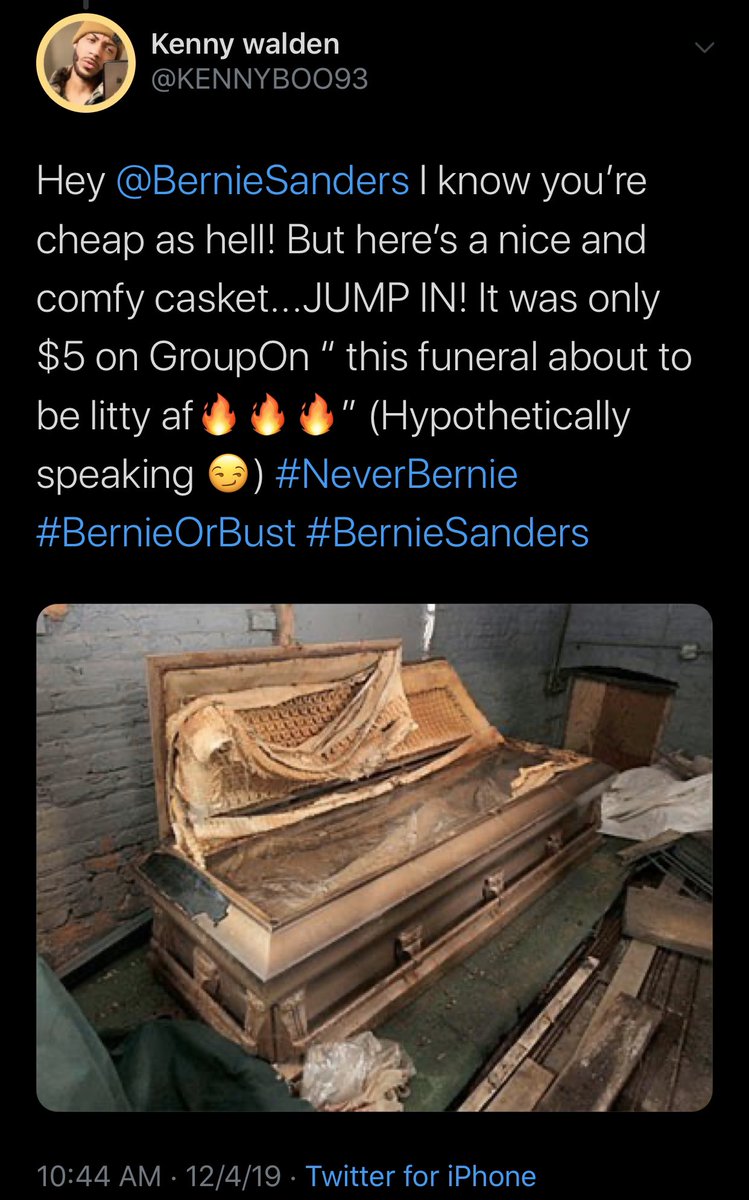Open the #BernieSanders hashtag
Image resolution: width=749 pixels, height=1200 pixels.
(x=448, y=532)
